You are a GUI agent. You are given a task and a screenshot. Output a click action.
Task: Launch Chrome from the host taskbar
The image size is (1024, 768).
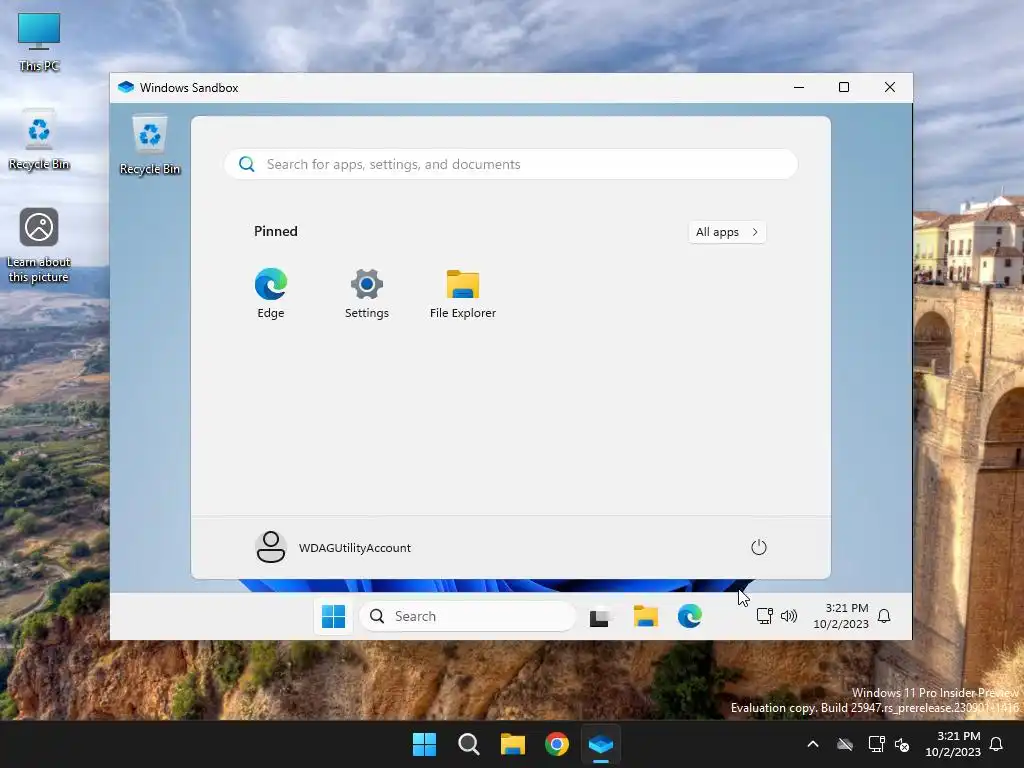(556, 744)
